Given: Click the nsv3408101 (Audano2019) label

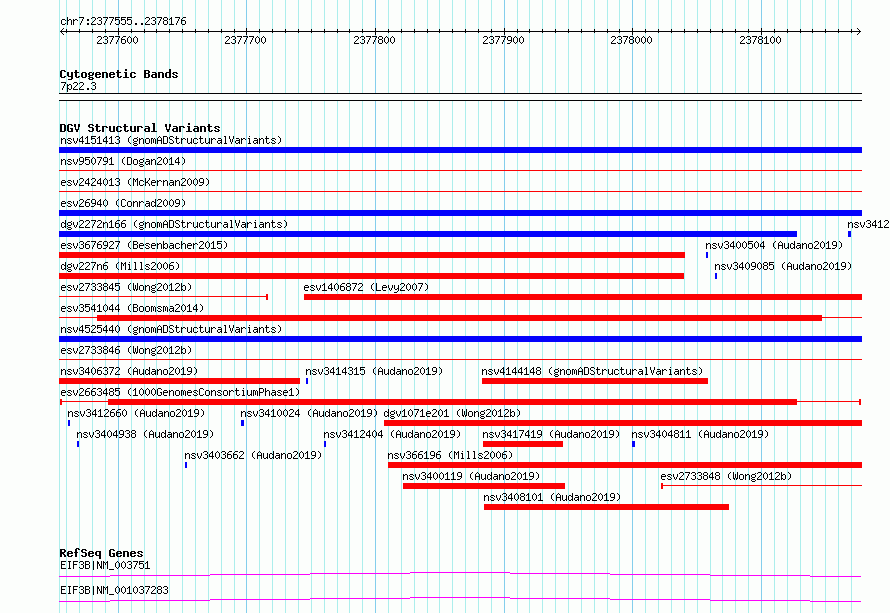Looking at the screenshot, I should (x=552, y=497).
